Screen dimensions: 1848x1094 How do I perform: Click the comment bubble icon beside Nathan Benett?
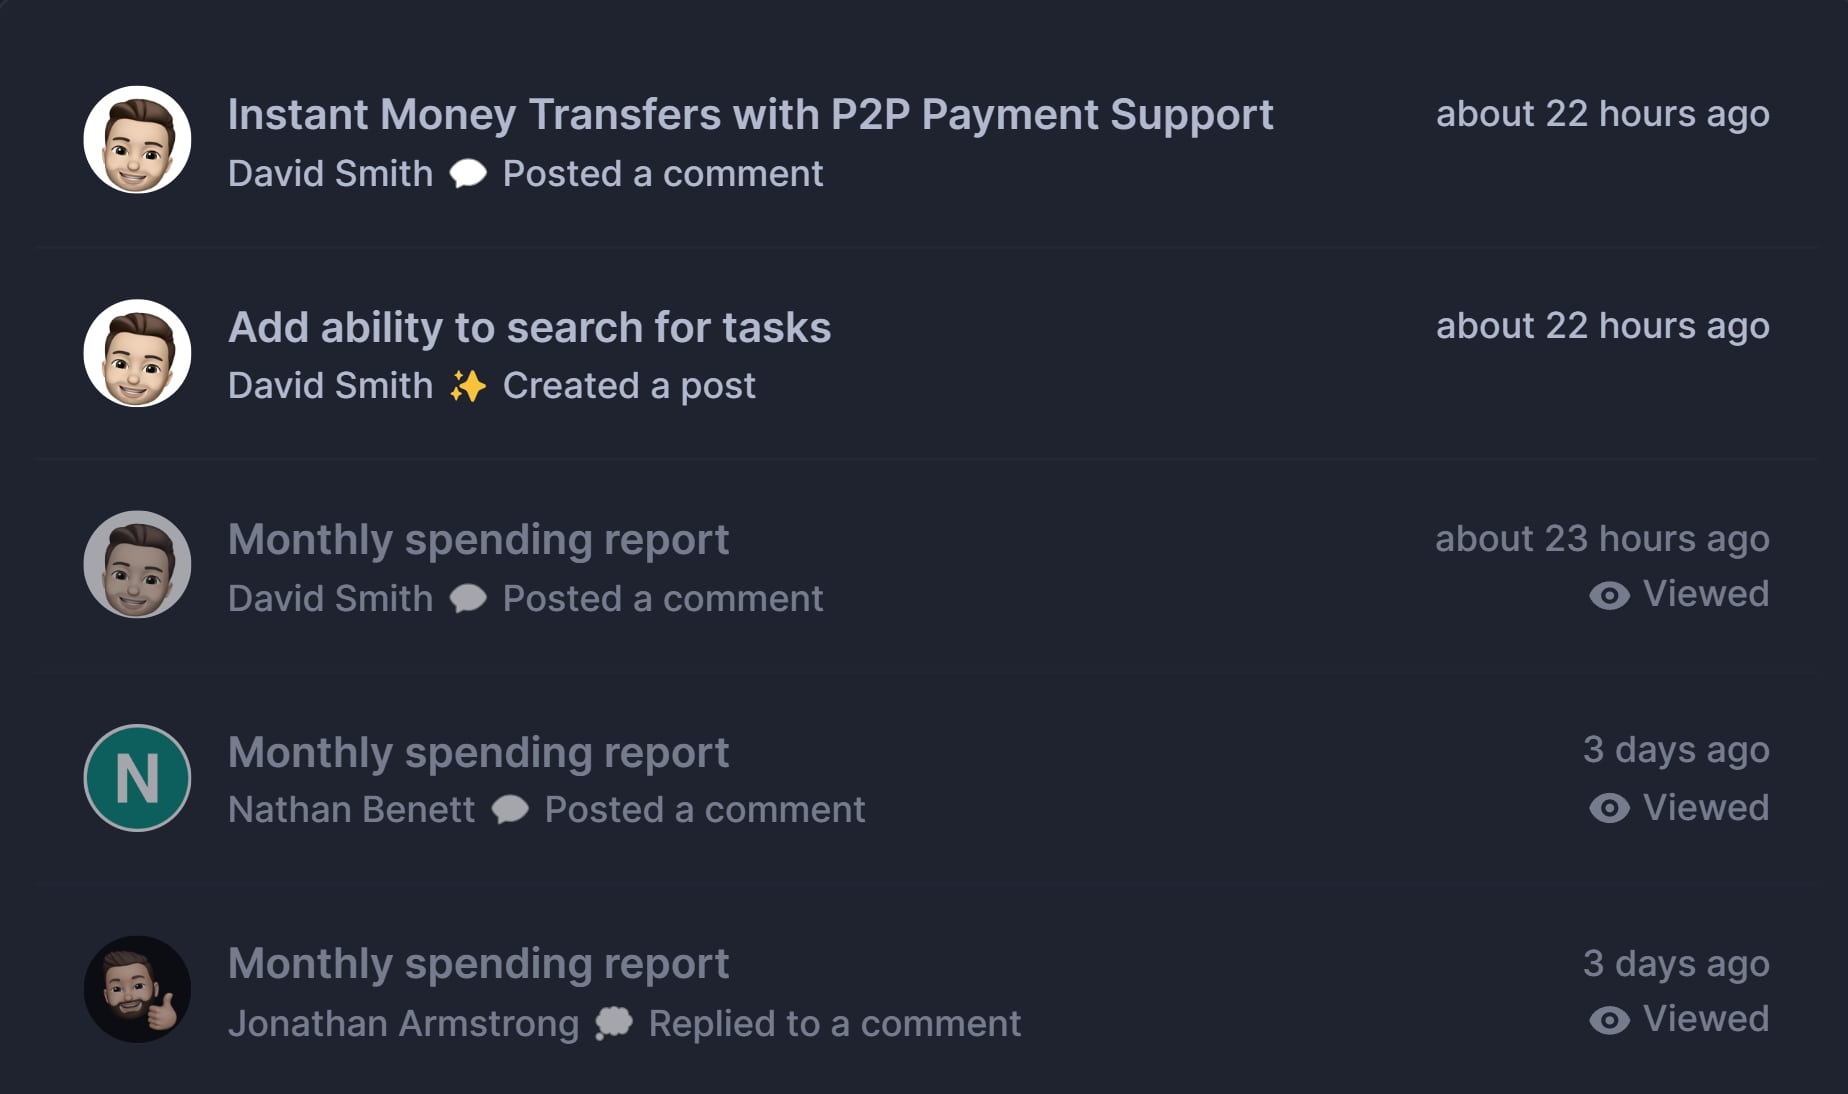pos(510,810)
